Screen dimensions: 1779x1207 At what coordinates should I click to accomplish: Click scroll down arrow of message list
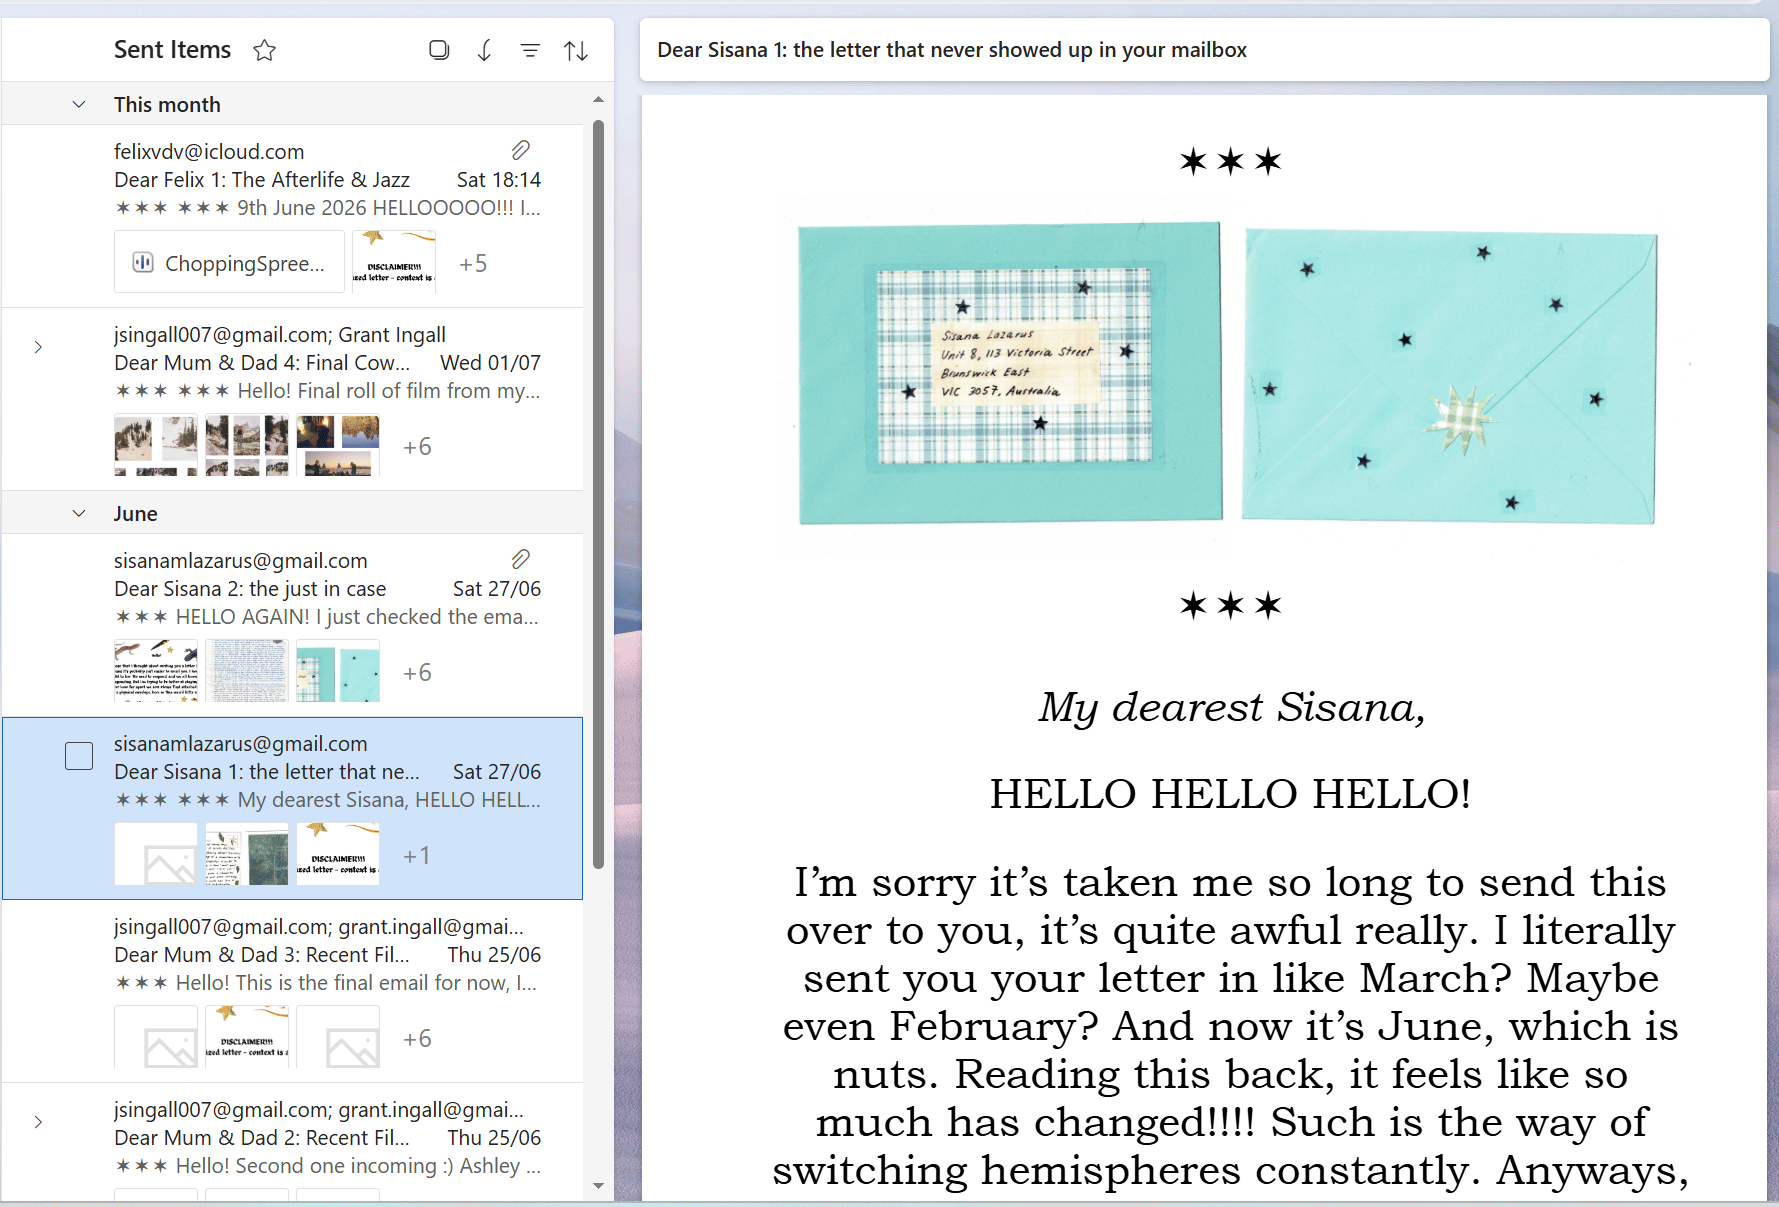pyautogui.click(x=598, y=1186)
